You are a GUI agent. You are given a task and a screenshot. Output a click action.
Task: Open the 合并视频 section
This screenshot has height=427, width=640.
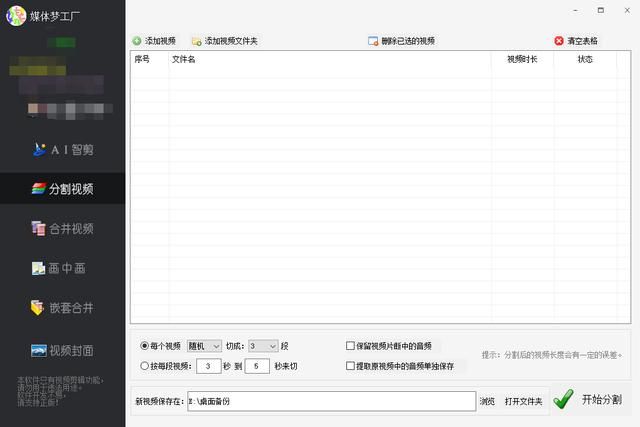(62, 228)
